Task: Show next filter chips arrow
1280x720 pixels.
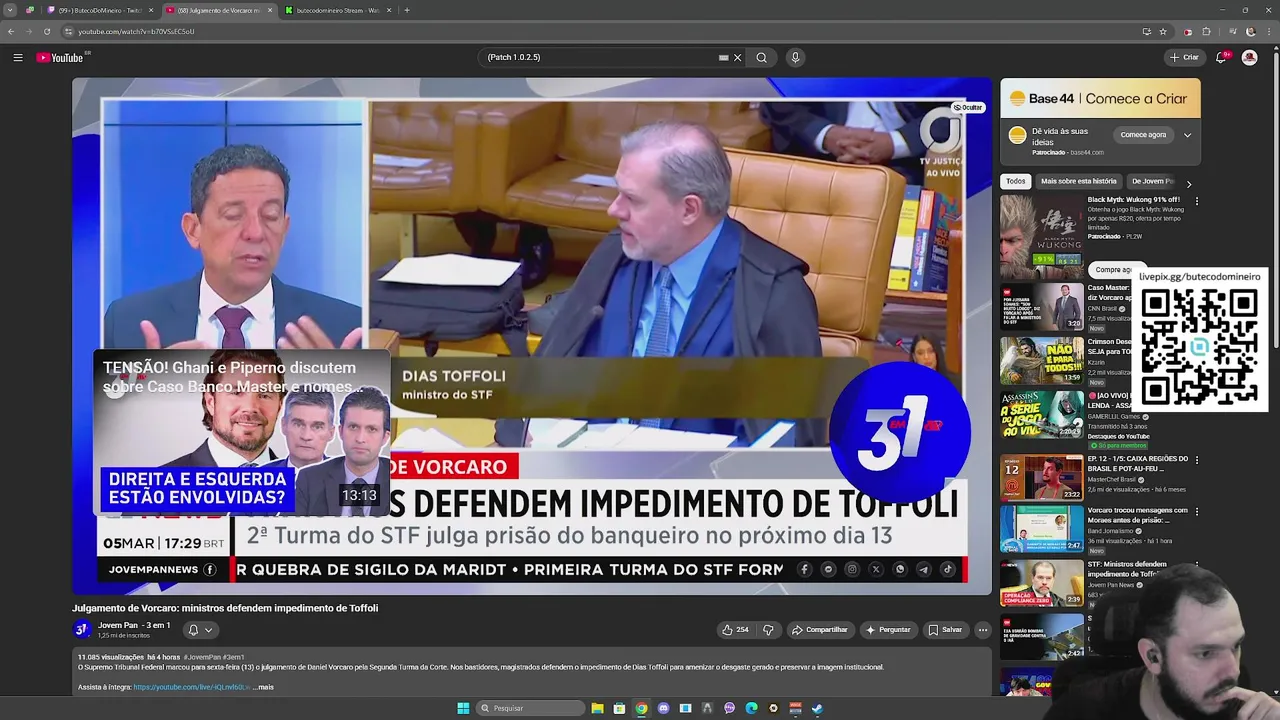Action: click(1188, 184)
